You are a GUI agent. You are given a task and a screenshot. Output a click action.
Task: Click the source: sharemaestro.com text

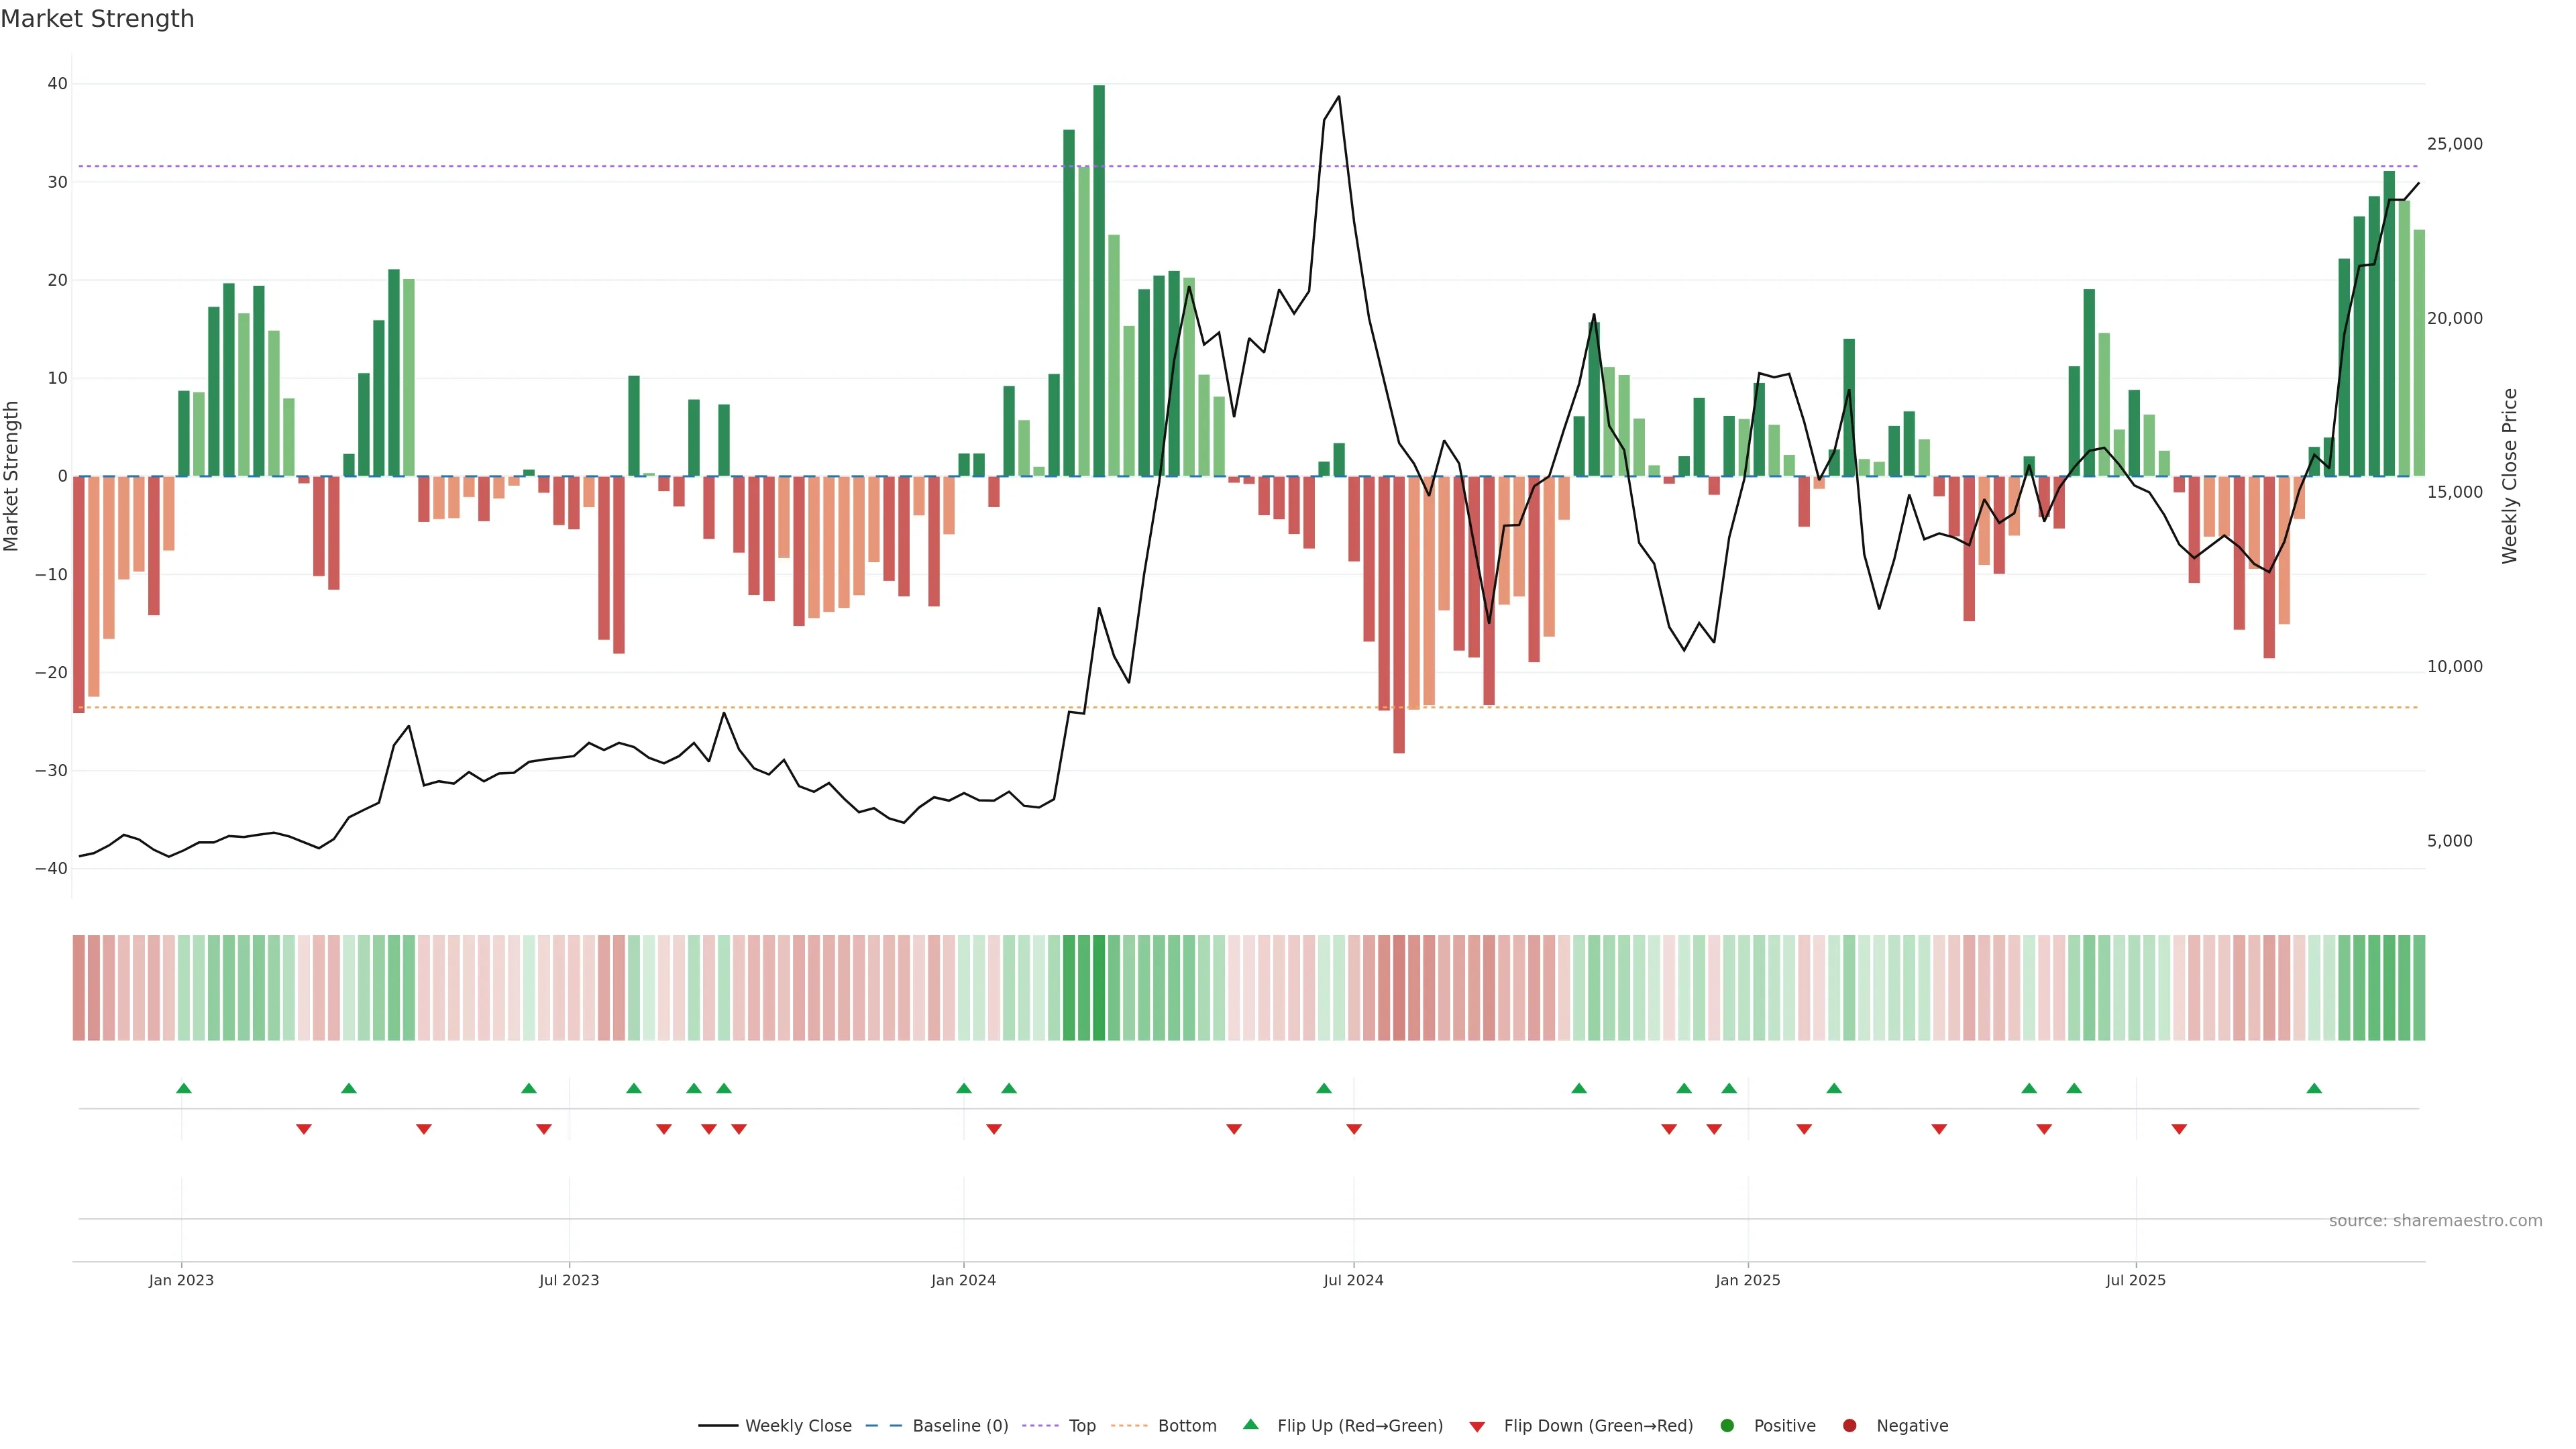point(2435,1220)
